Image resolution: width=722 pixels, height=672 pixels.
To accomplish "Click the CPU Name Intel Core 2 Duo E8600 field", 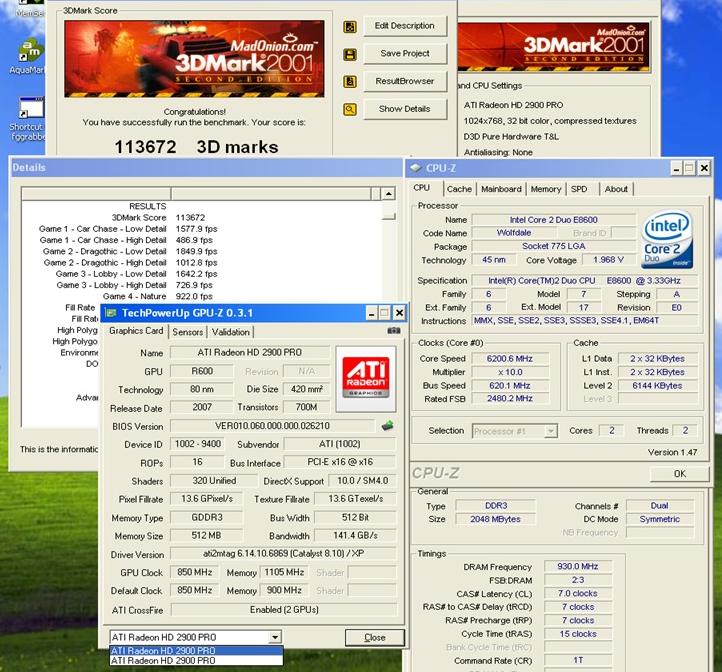I will point(553,220).
